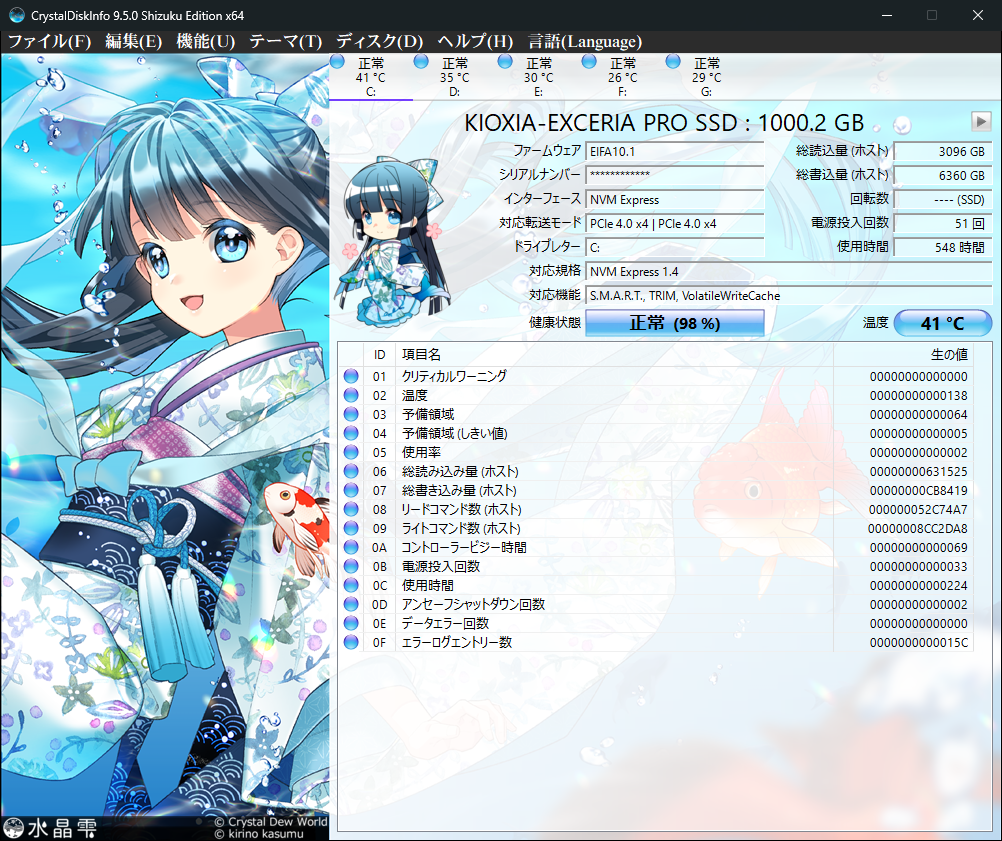Viewport: 1002px width, 841px height.
Task: Click status icon for 04 予備領域 (しきい値)
Action: coord(351,433)
